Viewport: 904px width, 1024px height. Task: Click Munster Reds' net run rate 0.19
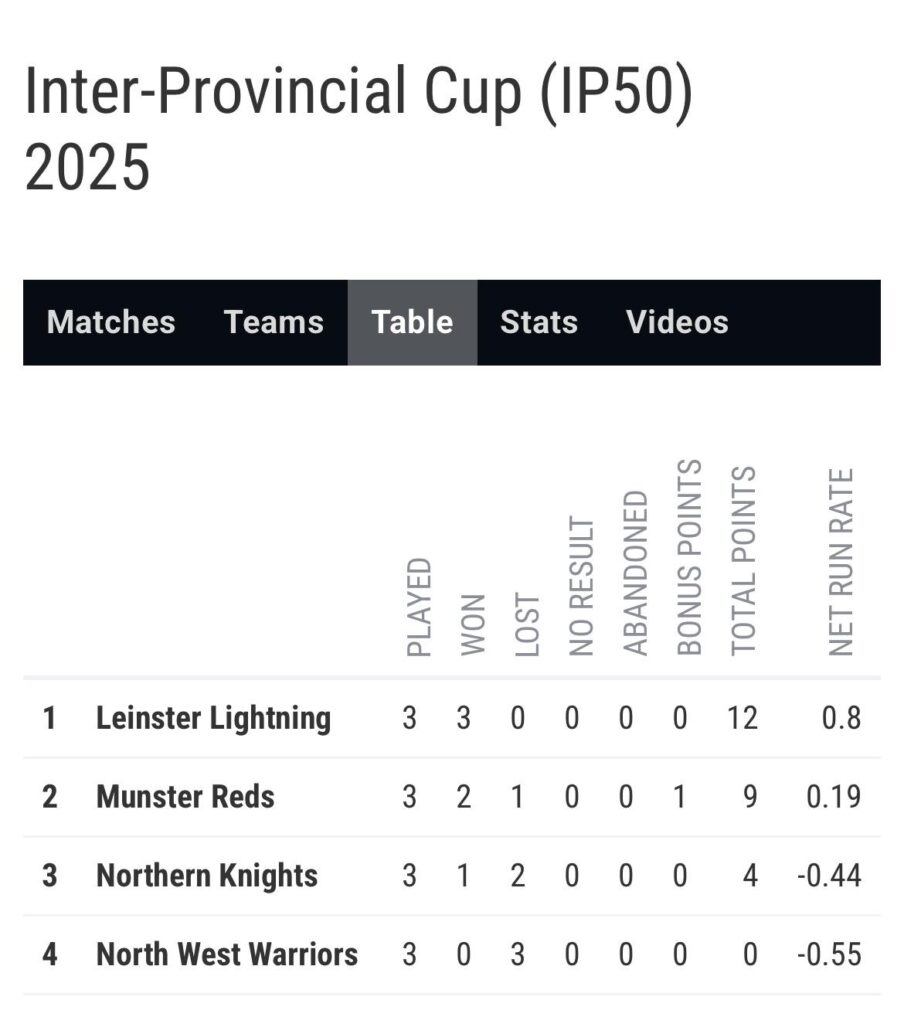833,797
